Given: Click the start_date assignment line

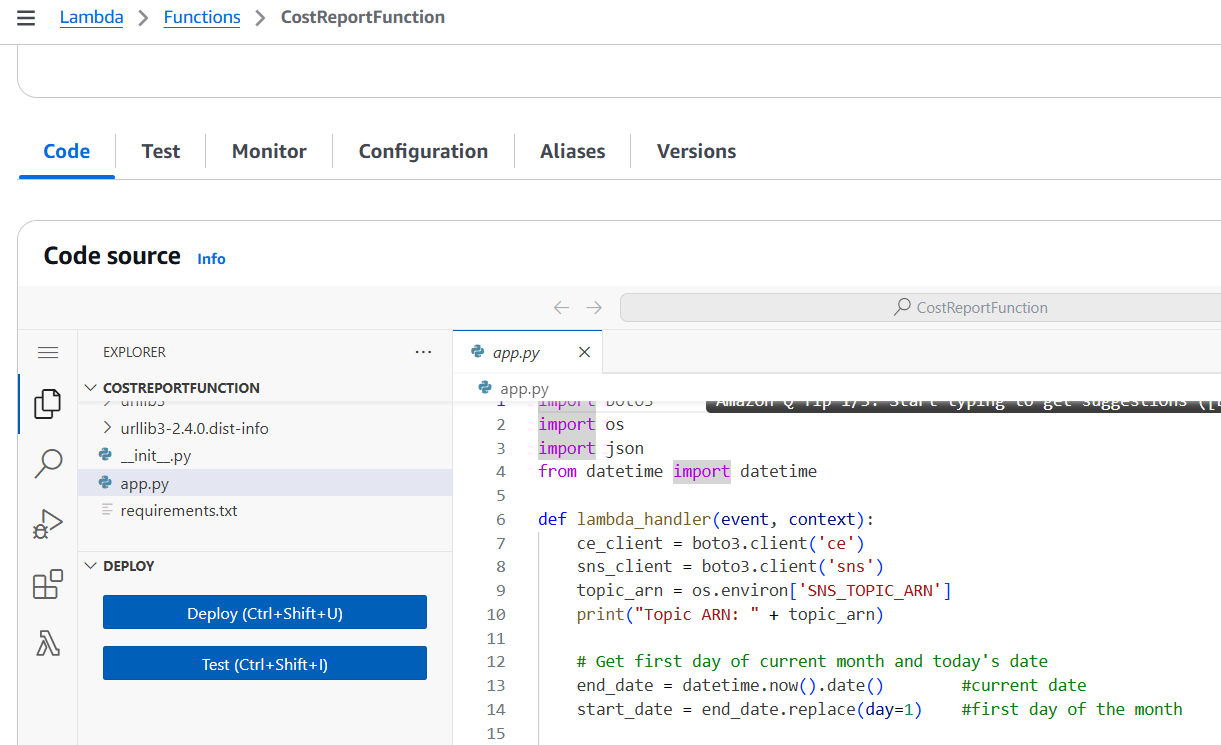Looking at the screenshot, I should click(x=749, y=709).
